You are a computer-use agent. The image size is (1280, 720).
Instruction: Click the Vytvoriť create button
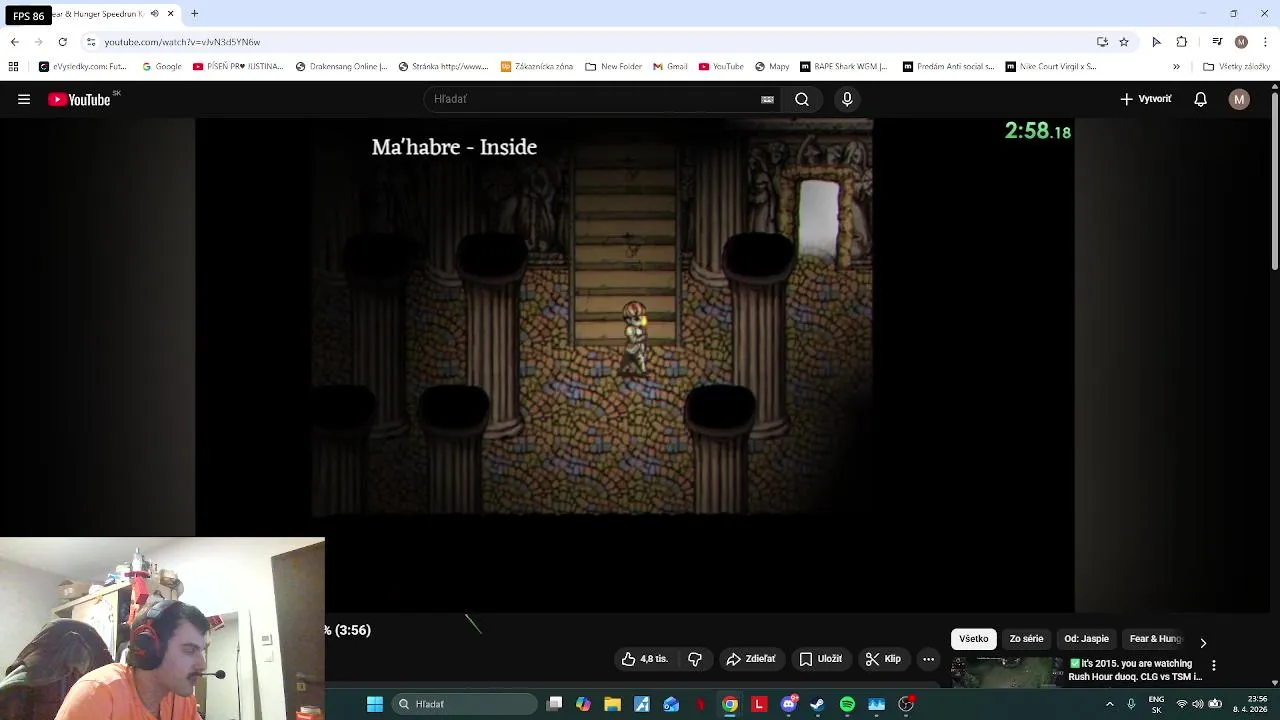coord(1145,99)
